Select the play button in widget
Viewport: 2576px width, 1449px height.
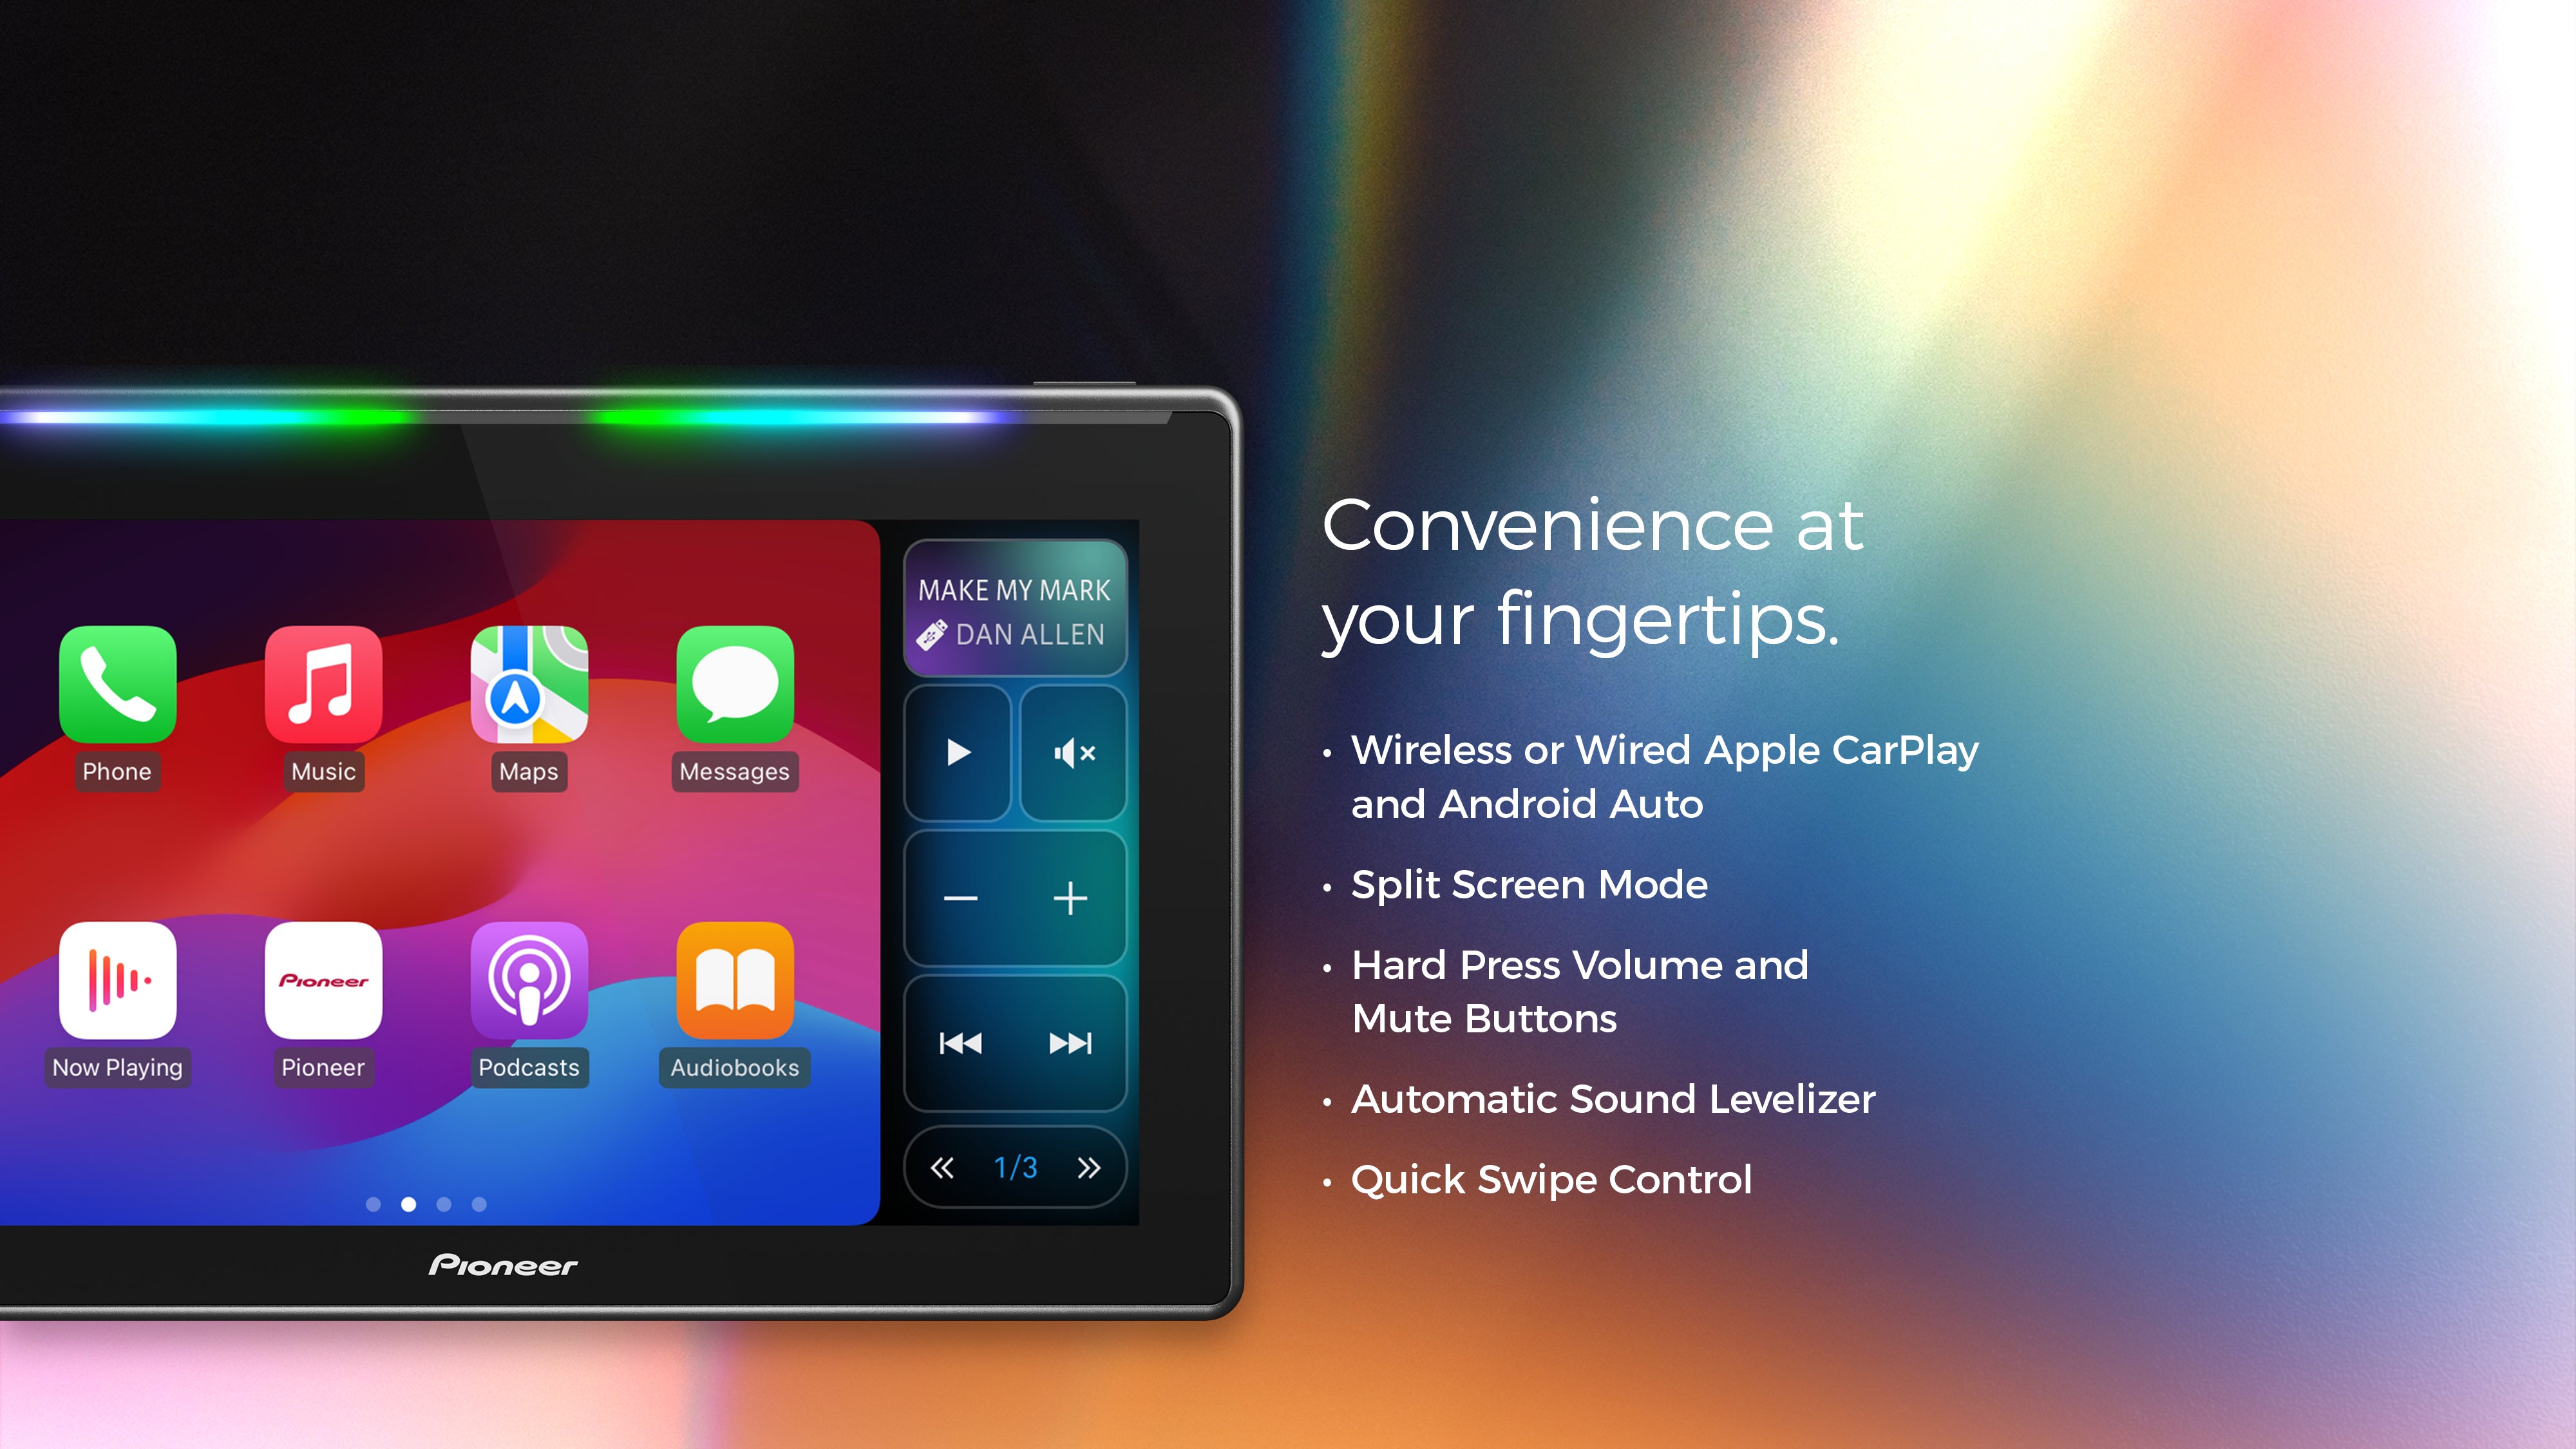pos(957,752)
